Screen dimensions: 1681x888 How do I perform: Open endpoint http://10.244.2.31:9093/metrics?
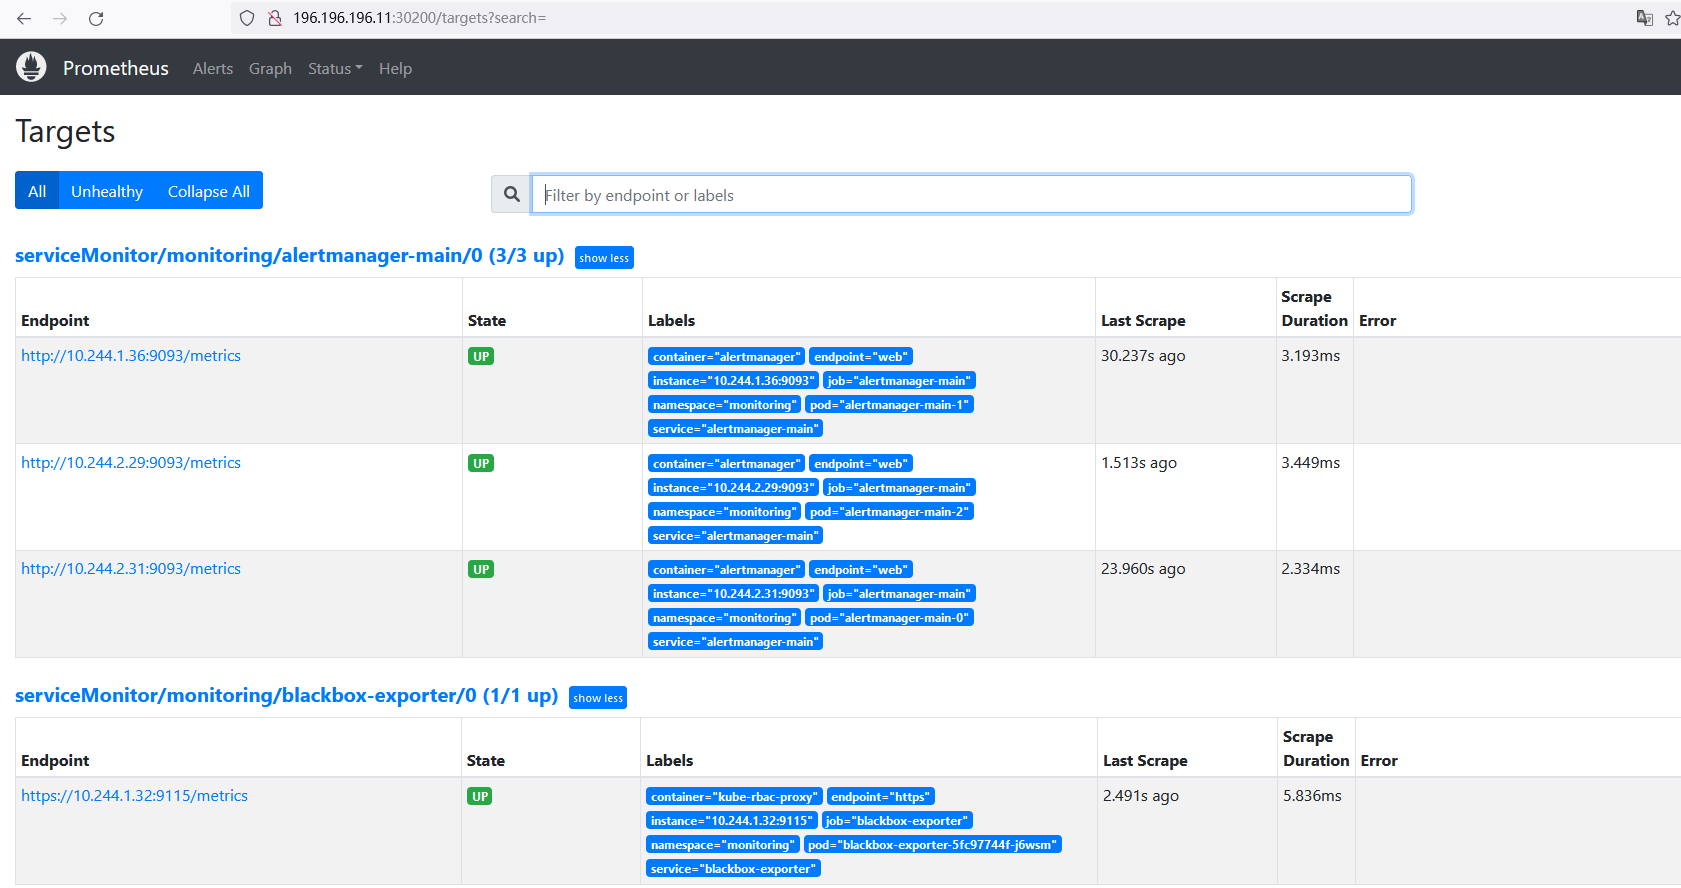coord(131,569)
